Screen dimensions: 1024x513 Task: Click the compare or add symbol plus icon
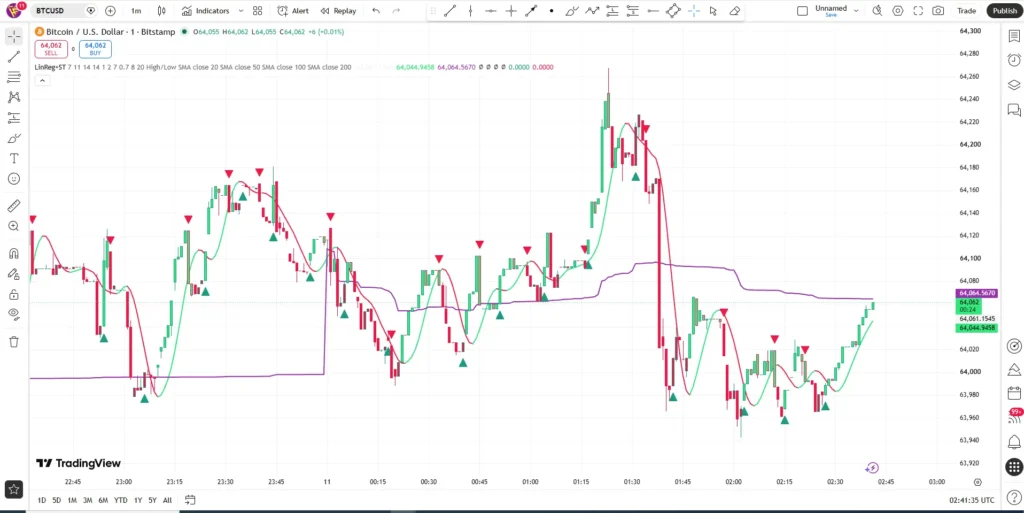coord(110,10)
